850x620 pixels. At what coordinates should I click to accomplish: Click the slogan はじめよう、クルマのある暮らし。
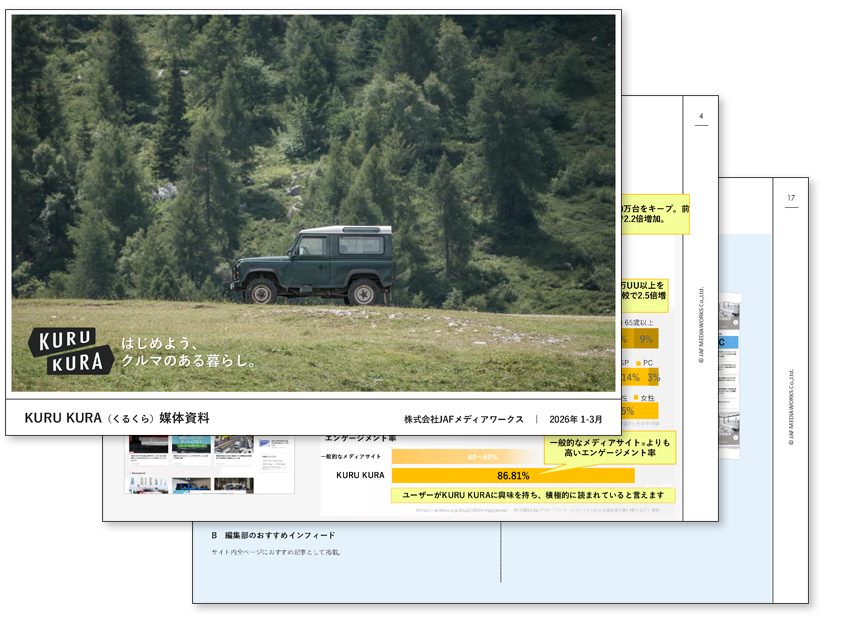point(190,352)
